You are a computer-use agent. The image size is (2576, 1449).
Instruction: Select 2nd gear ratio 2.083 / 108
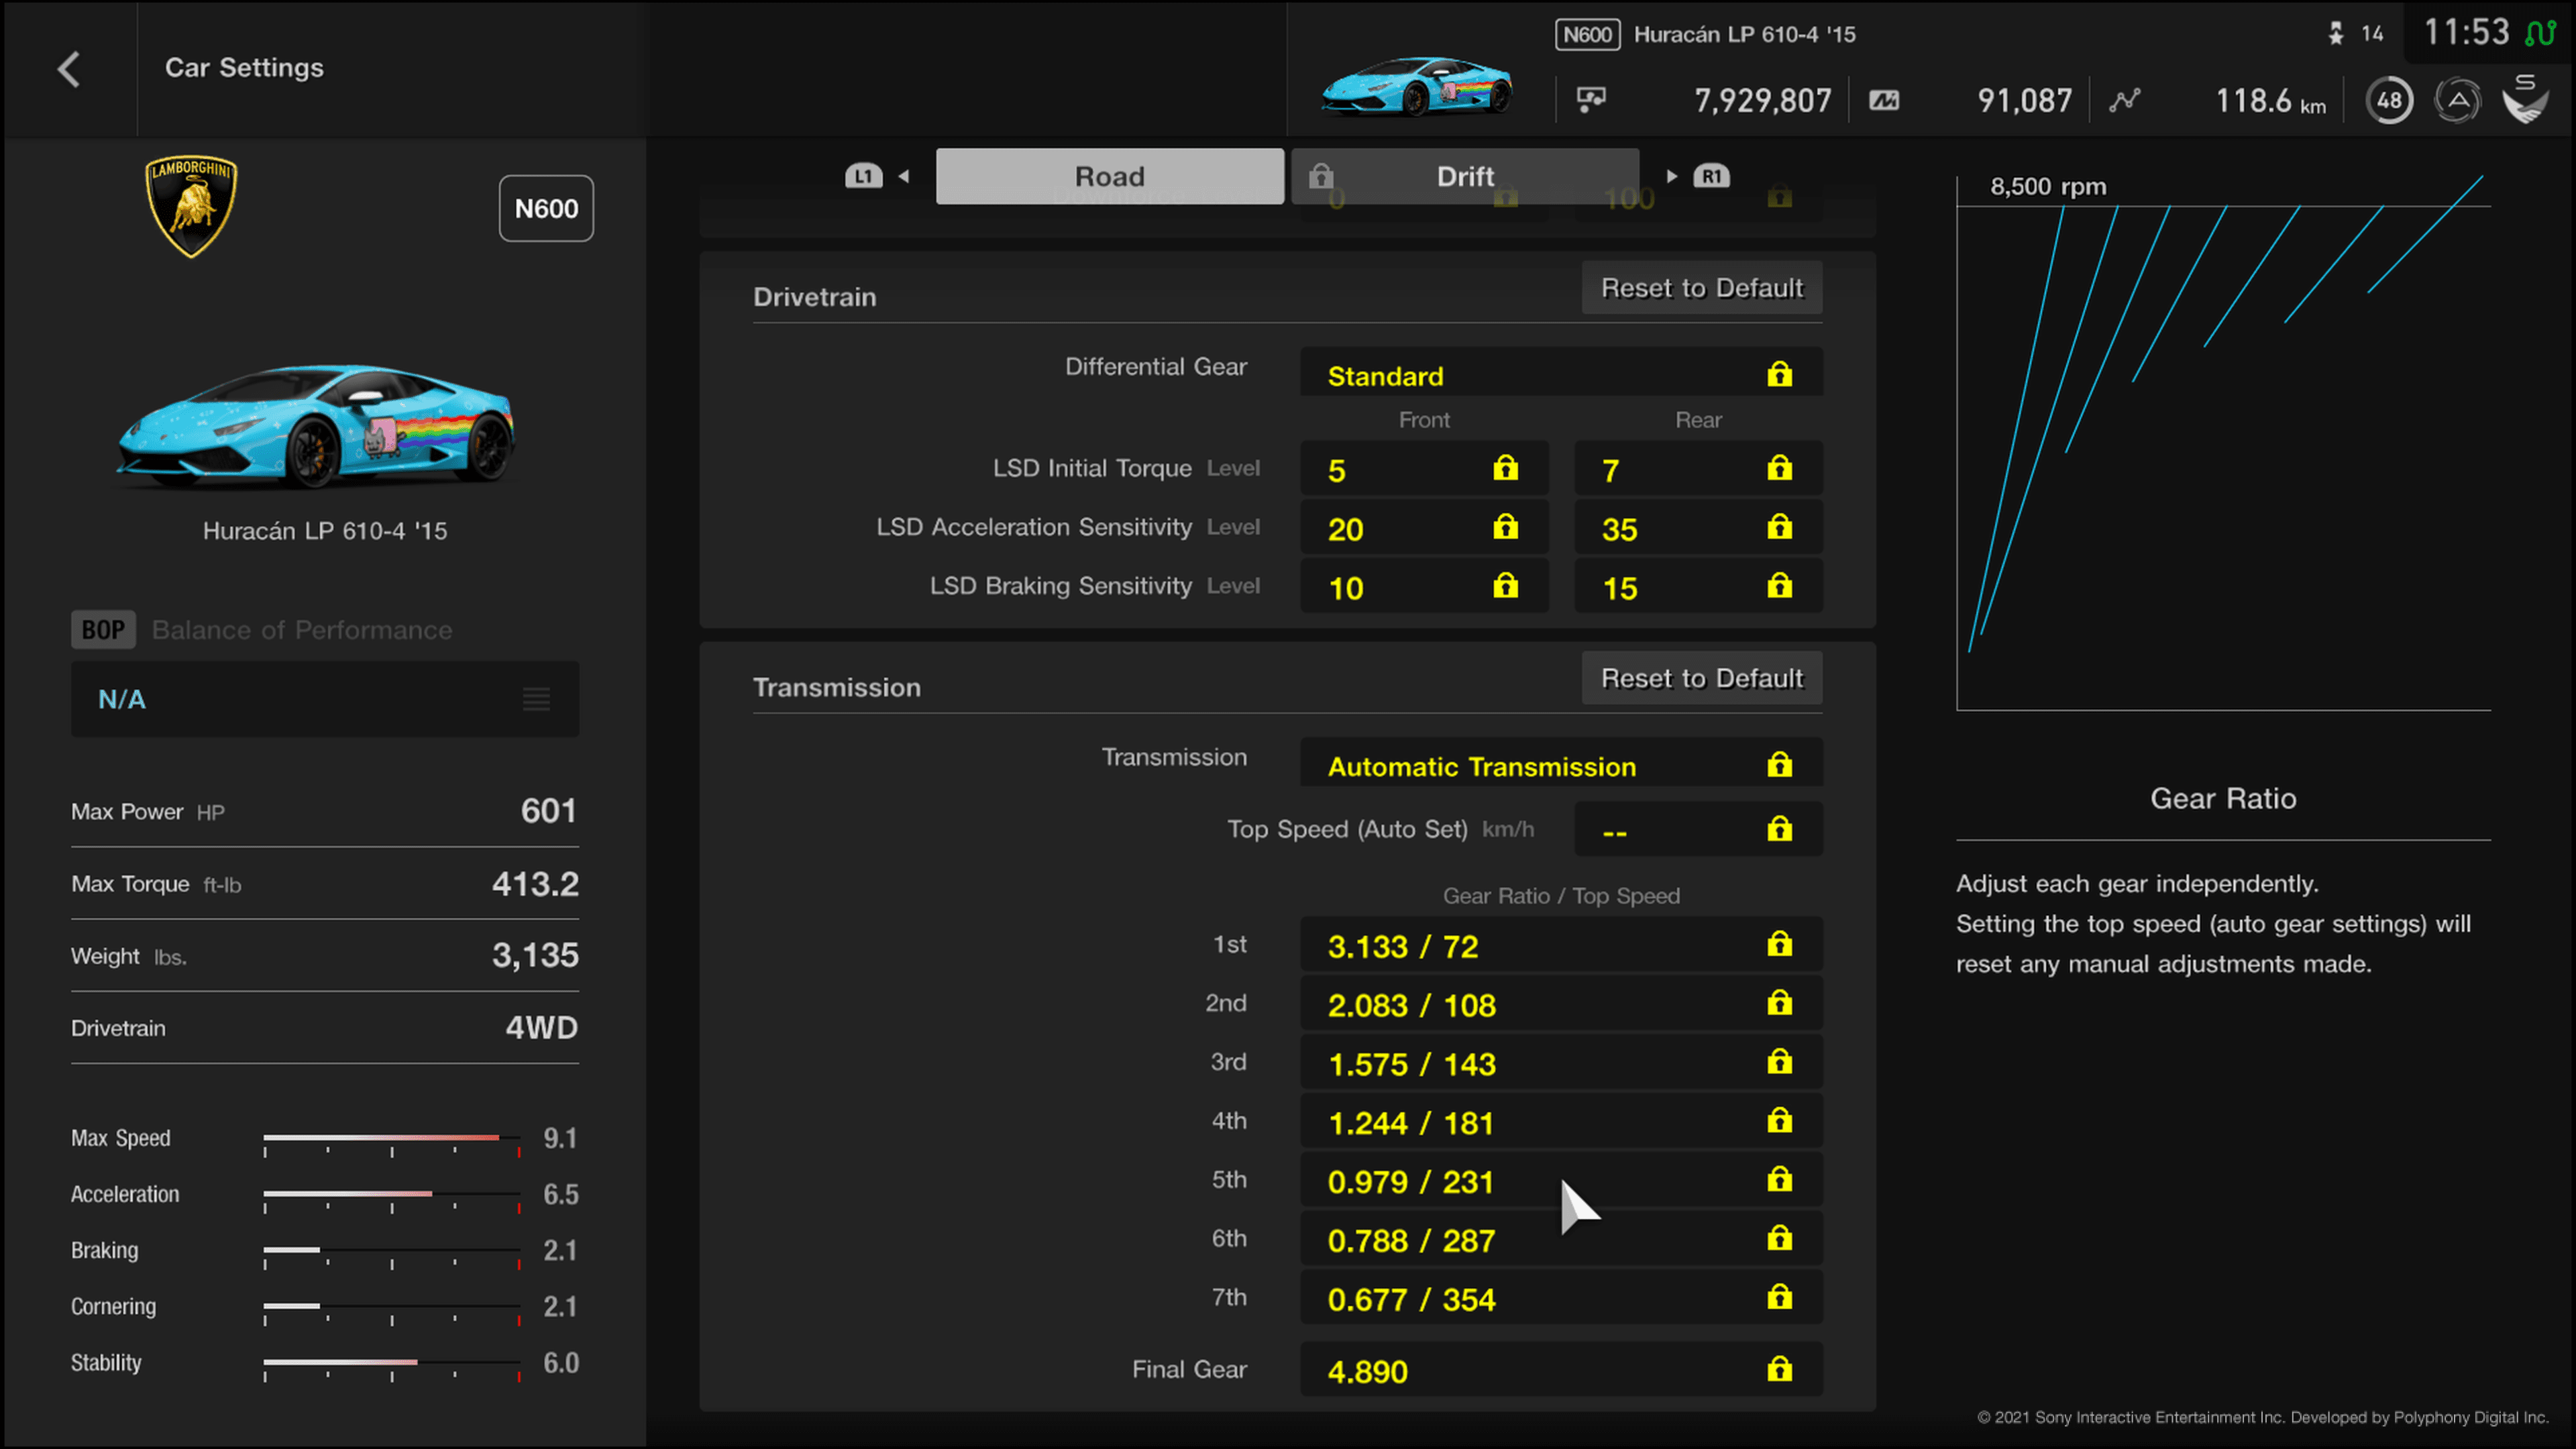pos(1561,1003)
